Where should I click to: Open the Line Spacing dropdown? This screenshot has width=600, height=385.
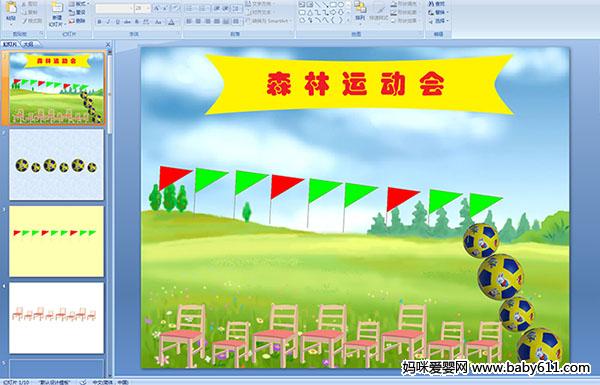click(237, 8)
